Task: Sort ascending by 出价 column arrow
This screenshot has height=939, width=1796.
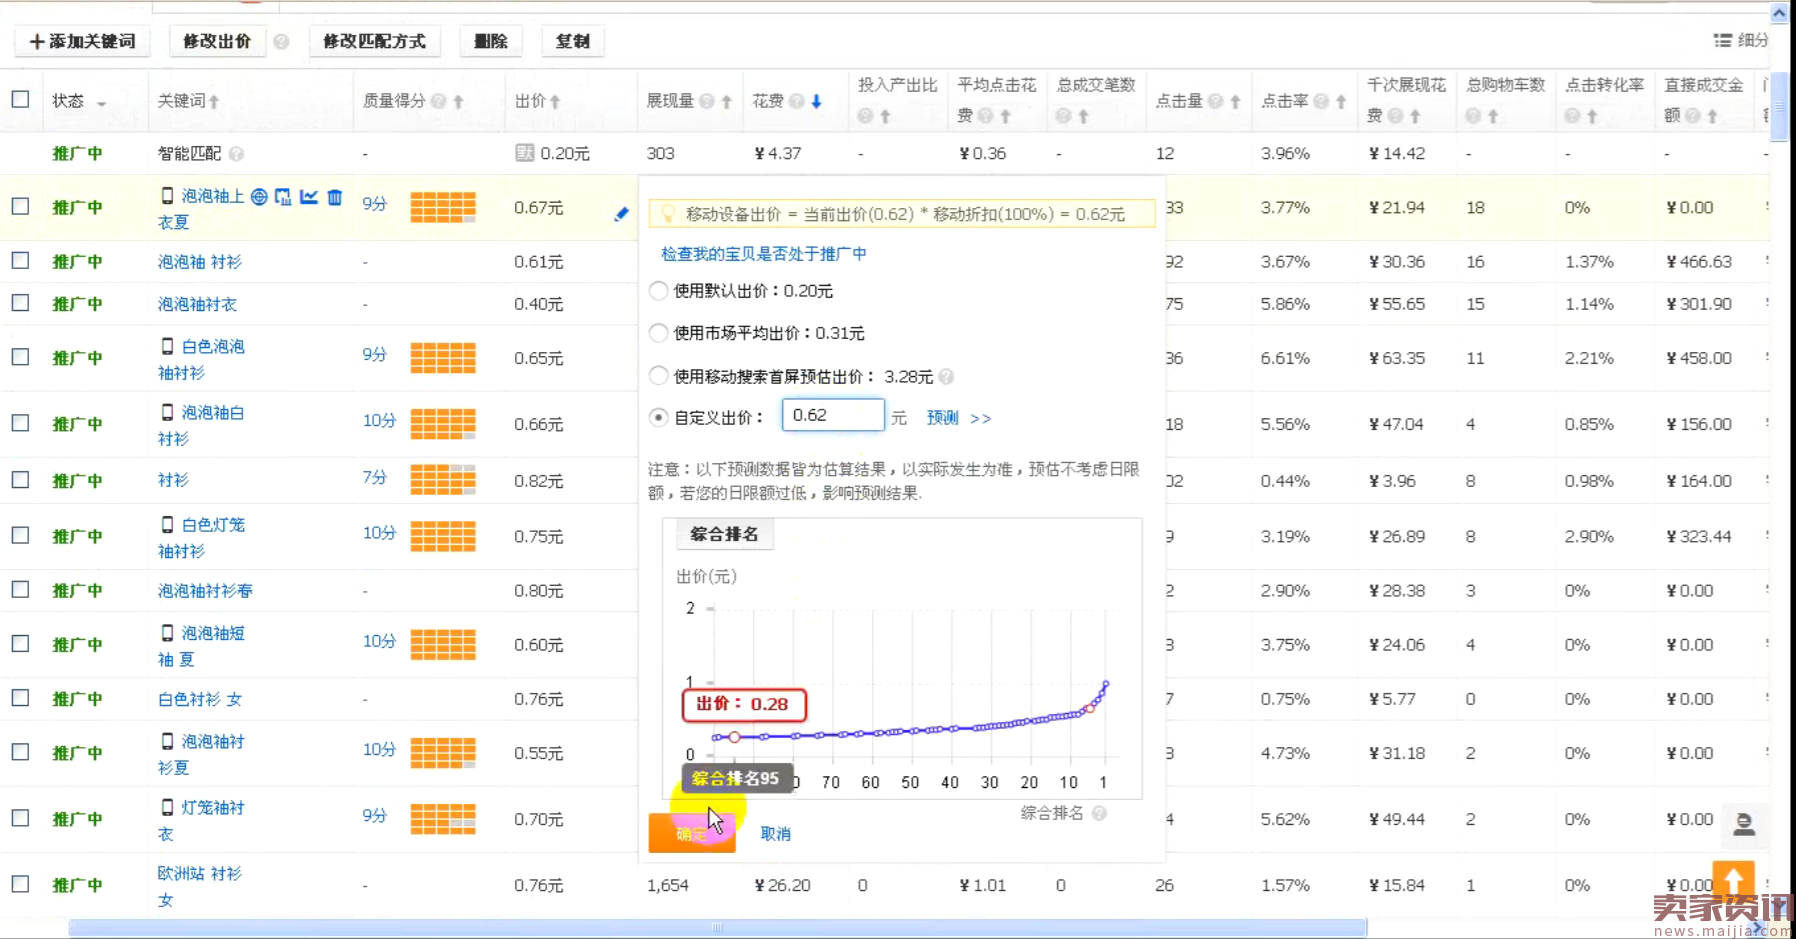Action: pyautogui.click(x=555, y=101)
